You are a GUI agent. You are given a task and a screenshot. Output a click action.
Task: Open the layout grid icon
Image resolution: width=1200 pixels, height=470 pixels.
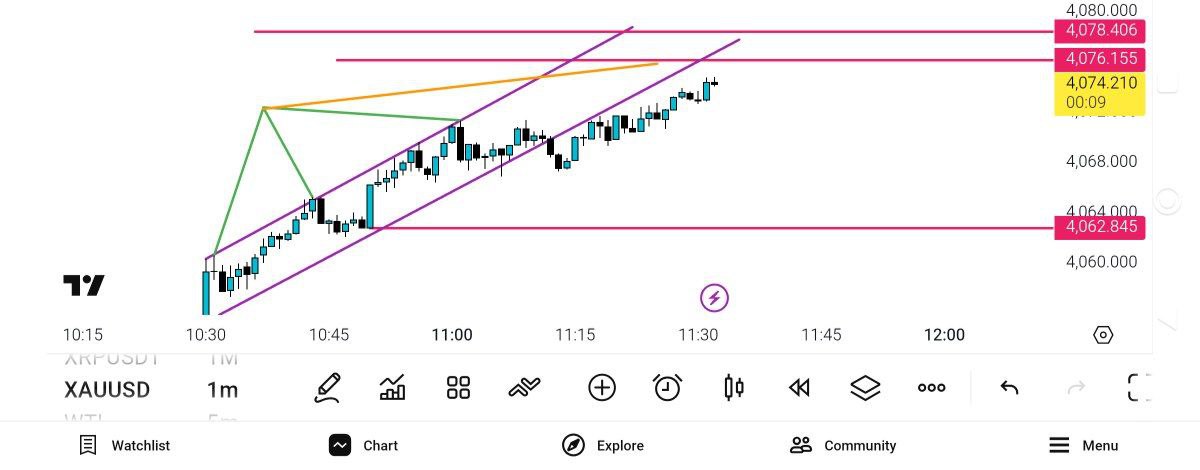tap(458, 387)
